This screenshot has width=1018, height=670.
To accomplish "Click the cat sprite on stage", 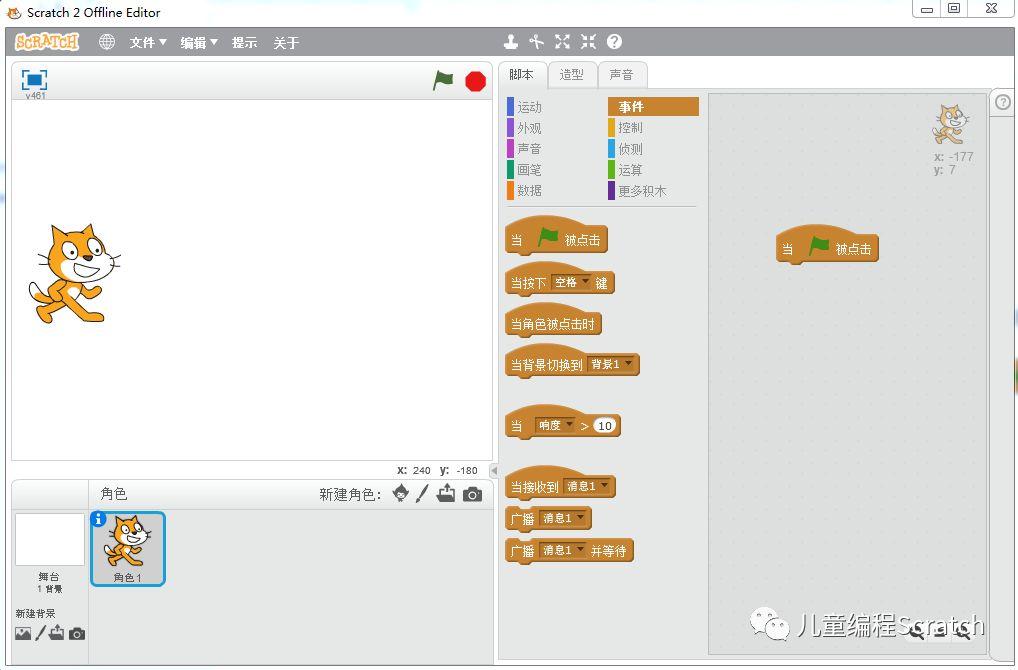I will pyautogui.click(x=74, y=274).
